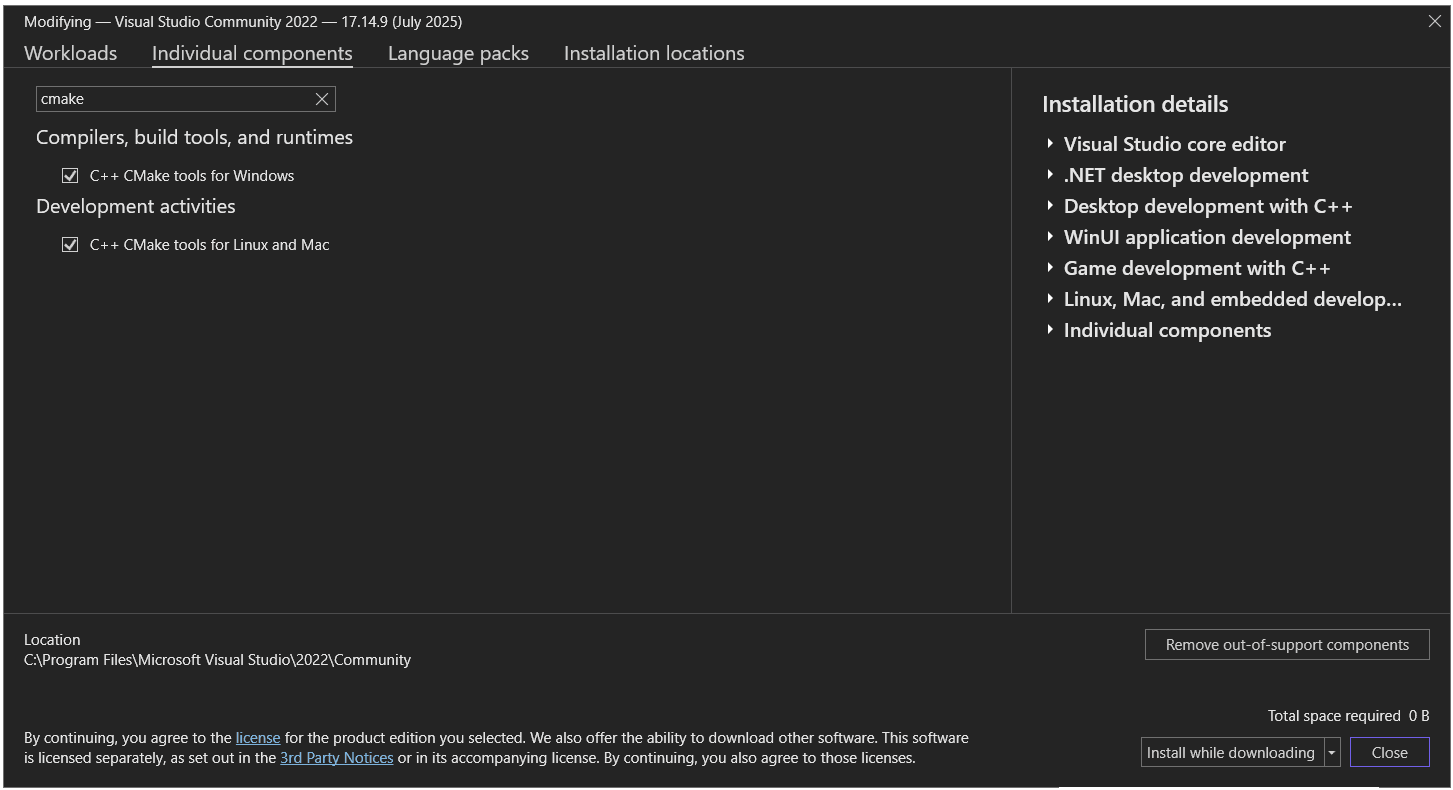Open the product license link
The image size is (1453, 790).
pyautogui.click(x=257, y=737)
